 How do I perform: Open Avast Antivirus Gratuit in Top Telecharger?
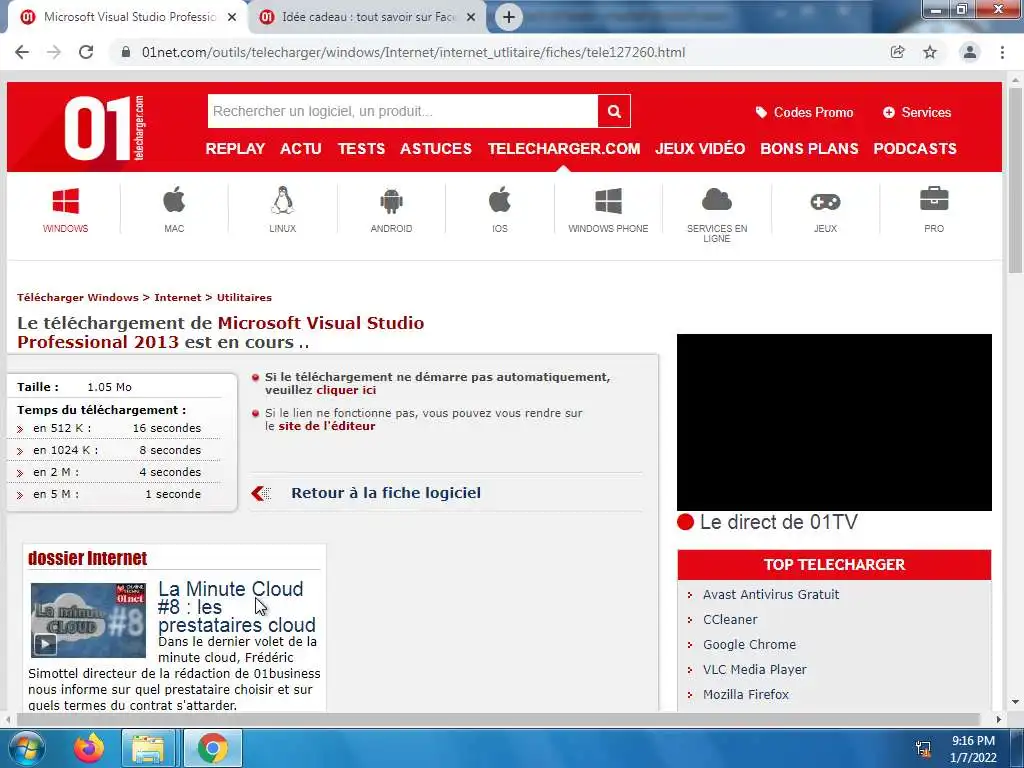[x=771, y=595]
